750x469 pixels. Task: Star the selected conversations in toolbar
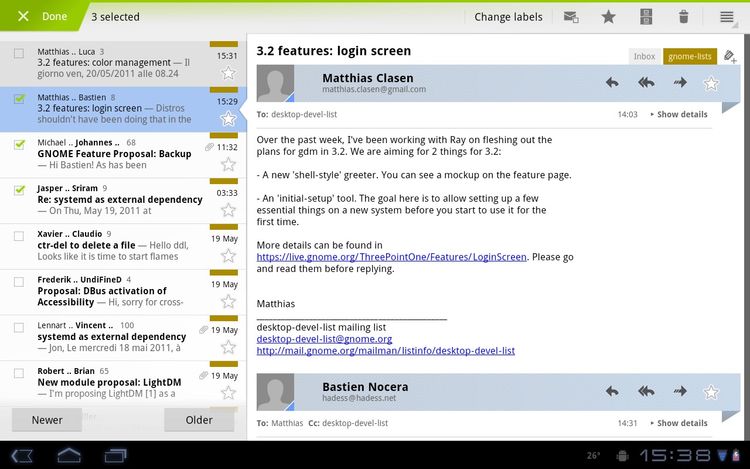608,17
